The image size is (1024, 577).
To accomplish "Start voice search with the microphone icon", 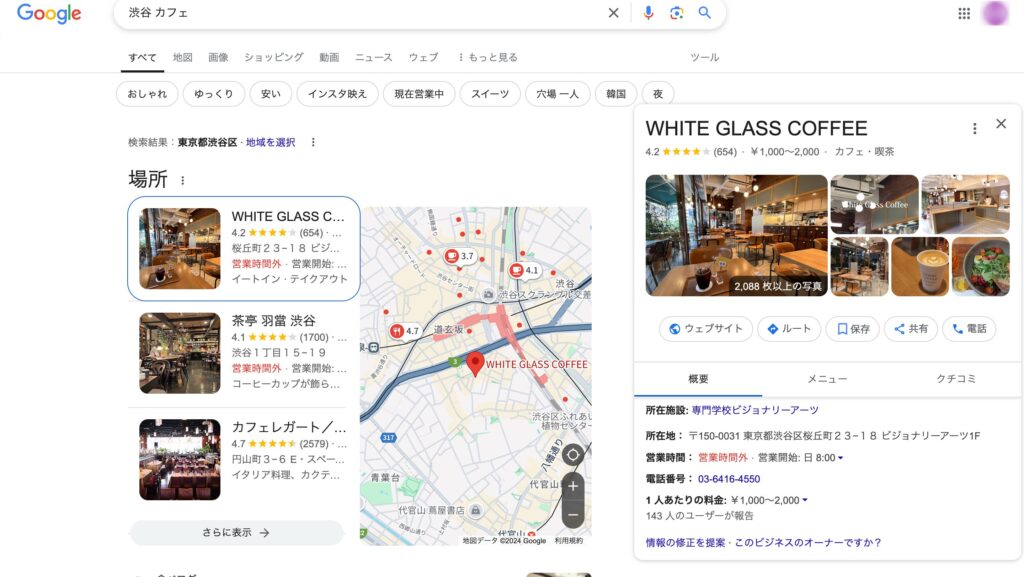I will [648, 13].
